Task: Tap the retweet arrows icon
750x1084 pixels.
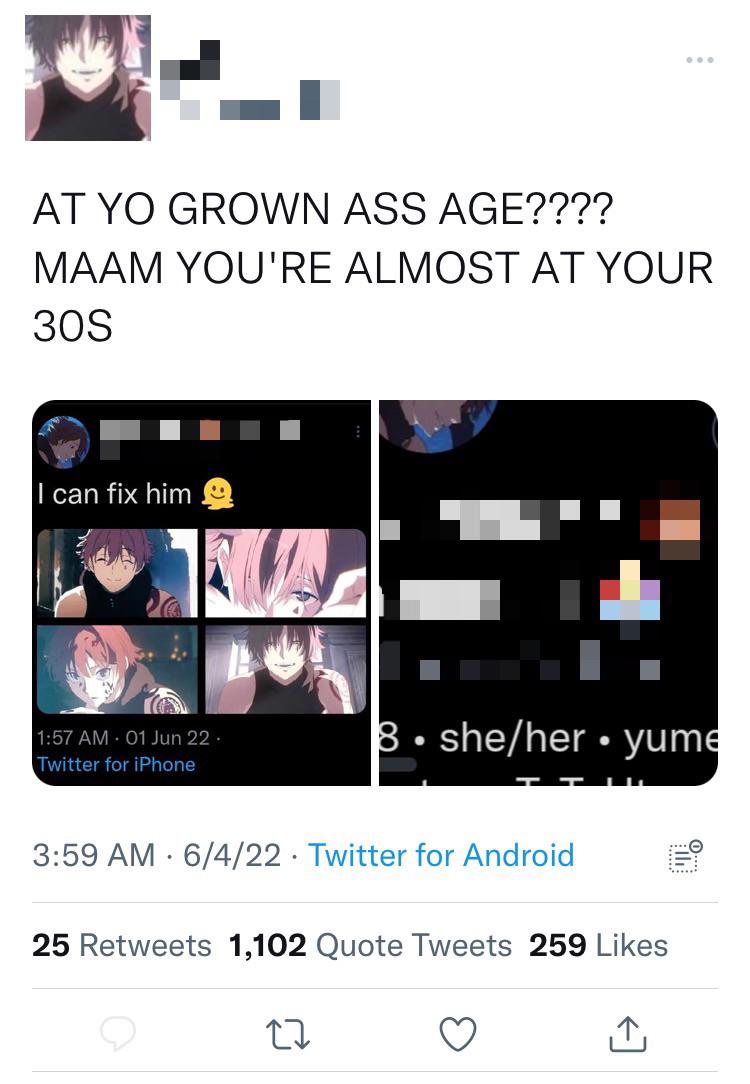Action: 288,1035
